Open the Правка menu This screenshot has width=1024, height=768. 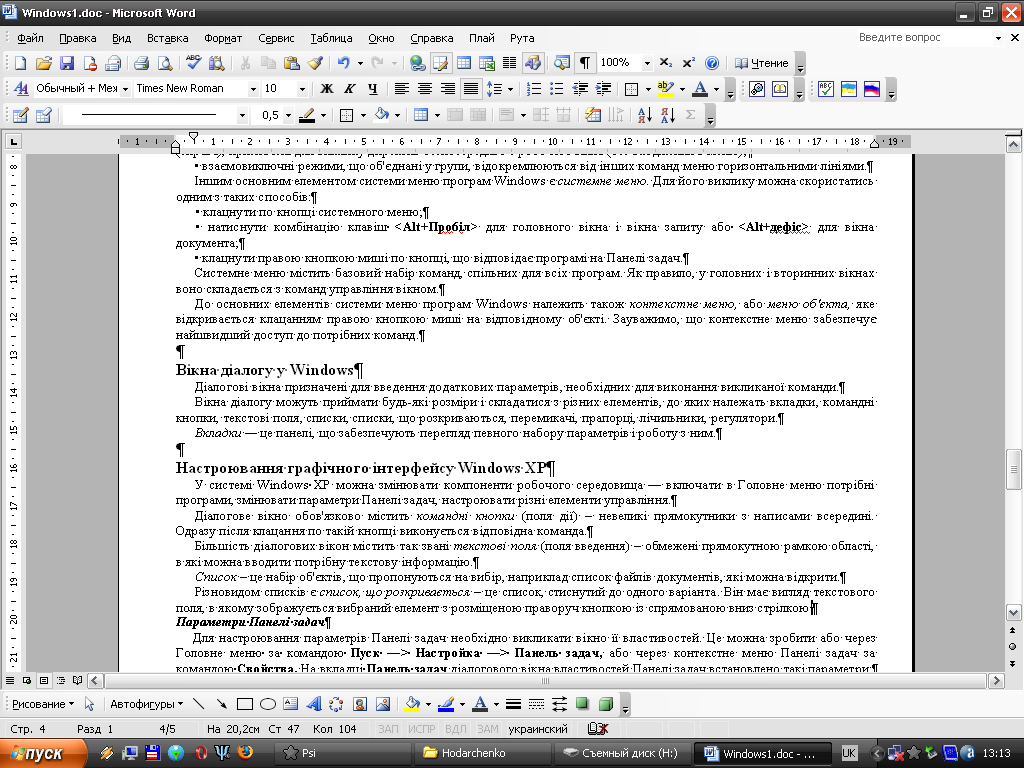pyautogui.click(x=78, y=38)
